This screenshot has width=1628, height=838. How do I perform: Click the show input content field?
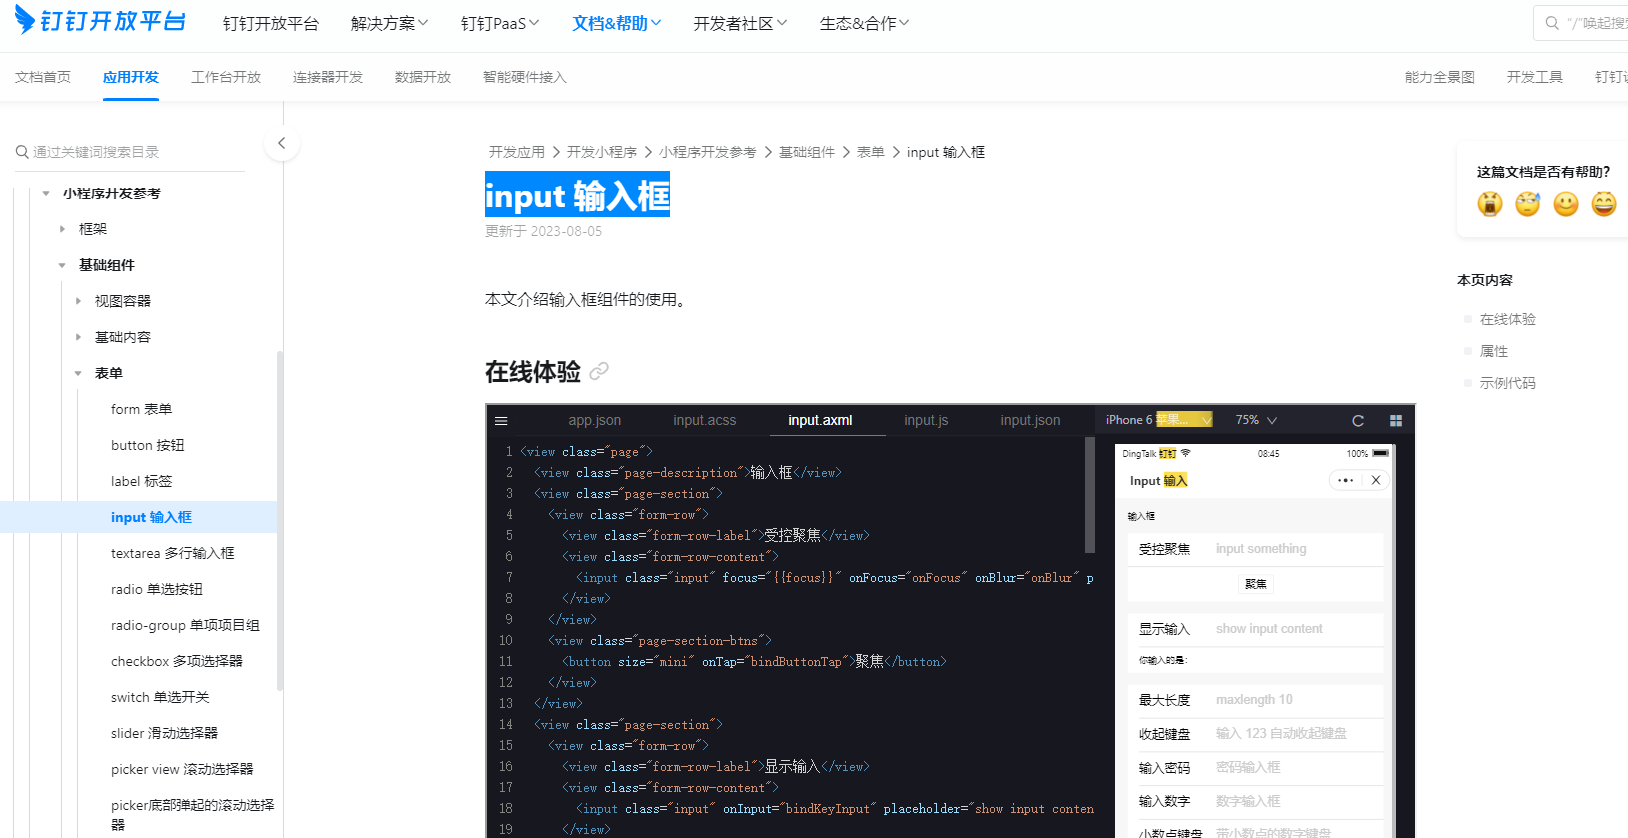click(x=1298, y=629)
